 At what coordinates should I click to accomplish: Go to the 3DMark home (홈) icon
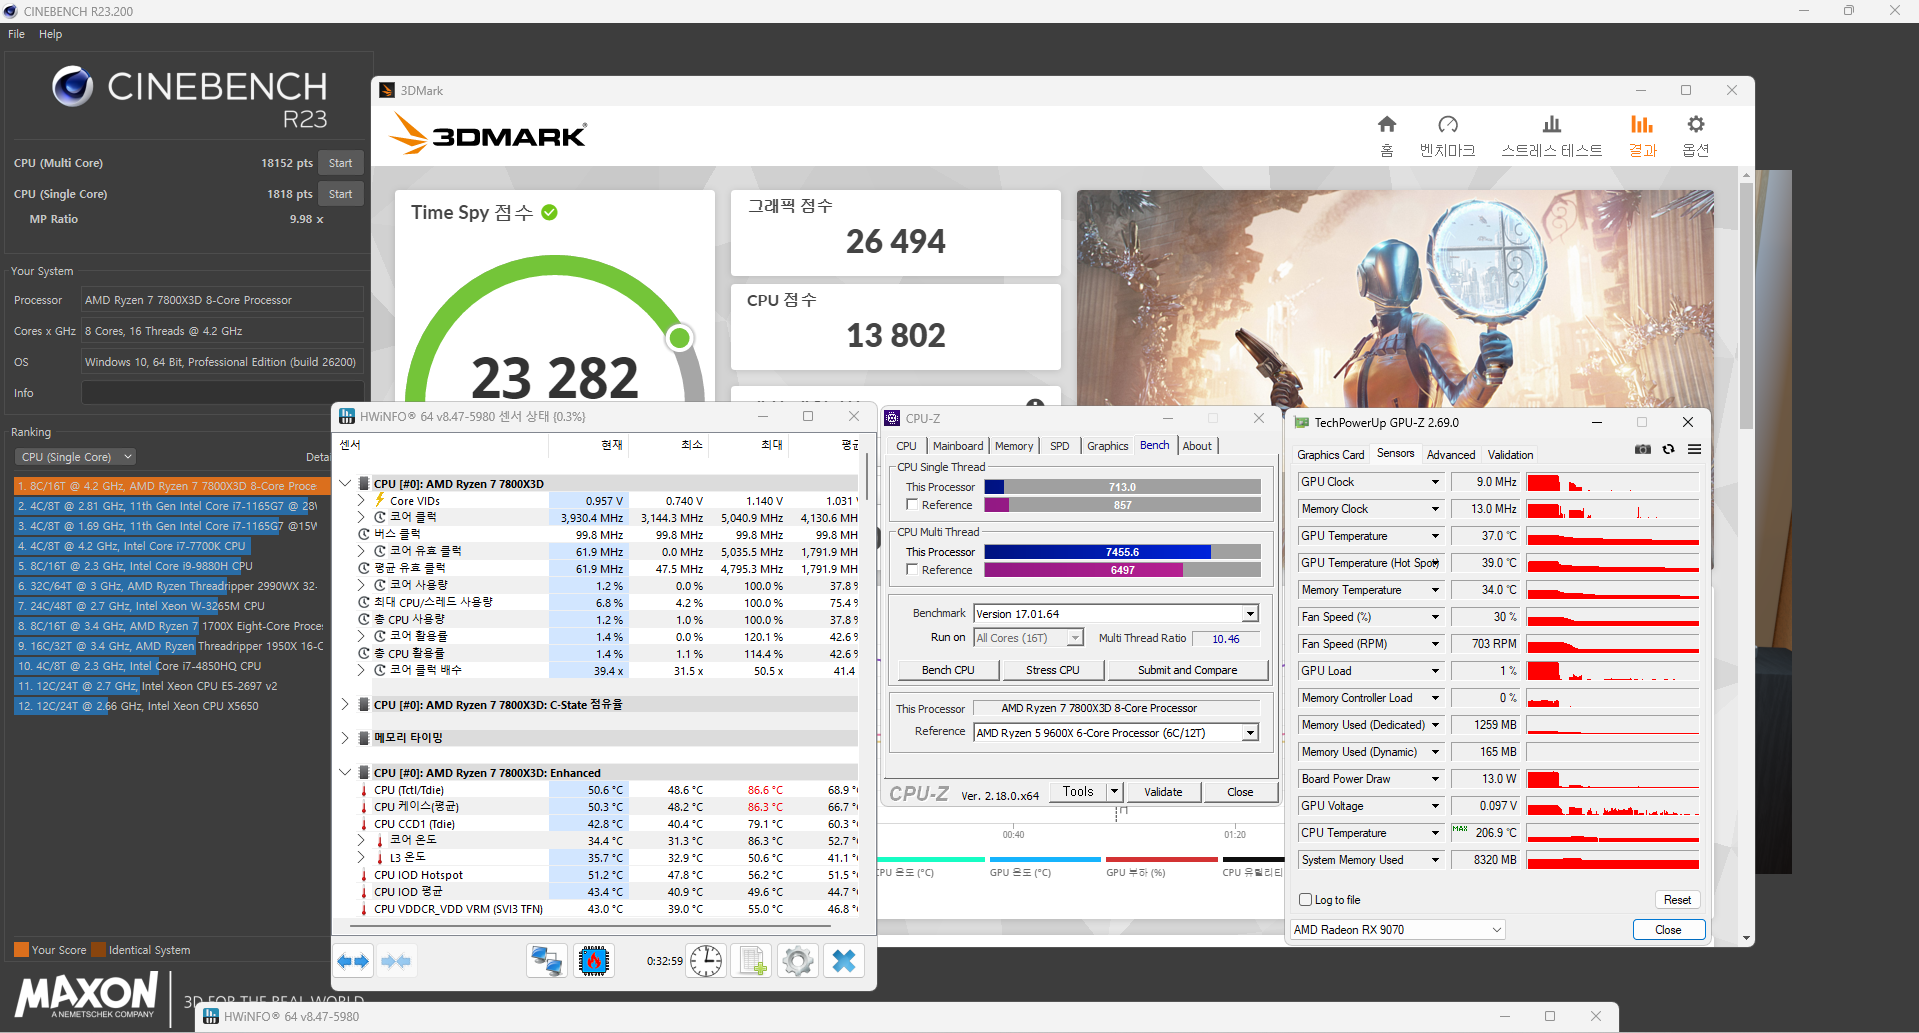[1386, 124]
